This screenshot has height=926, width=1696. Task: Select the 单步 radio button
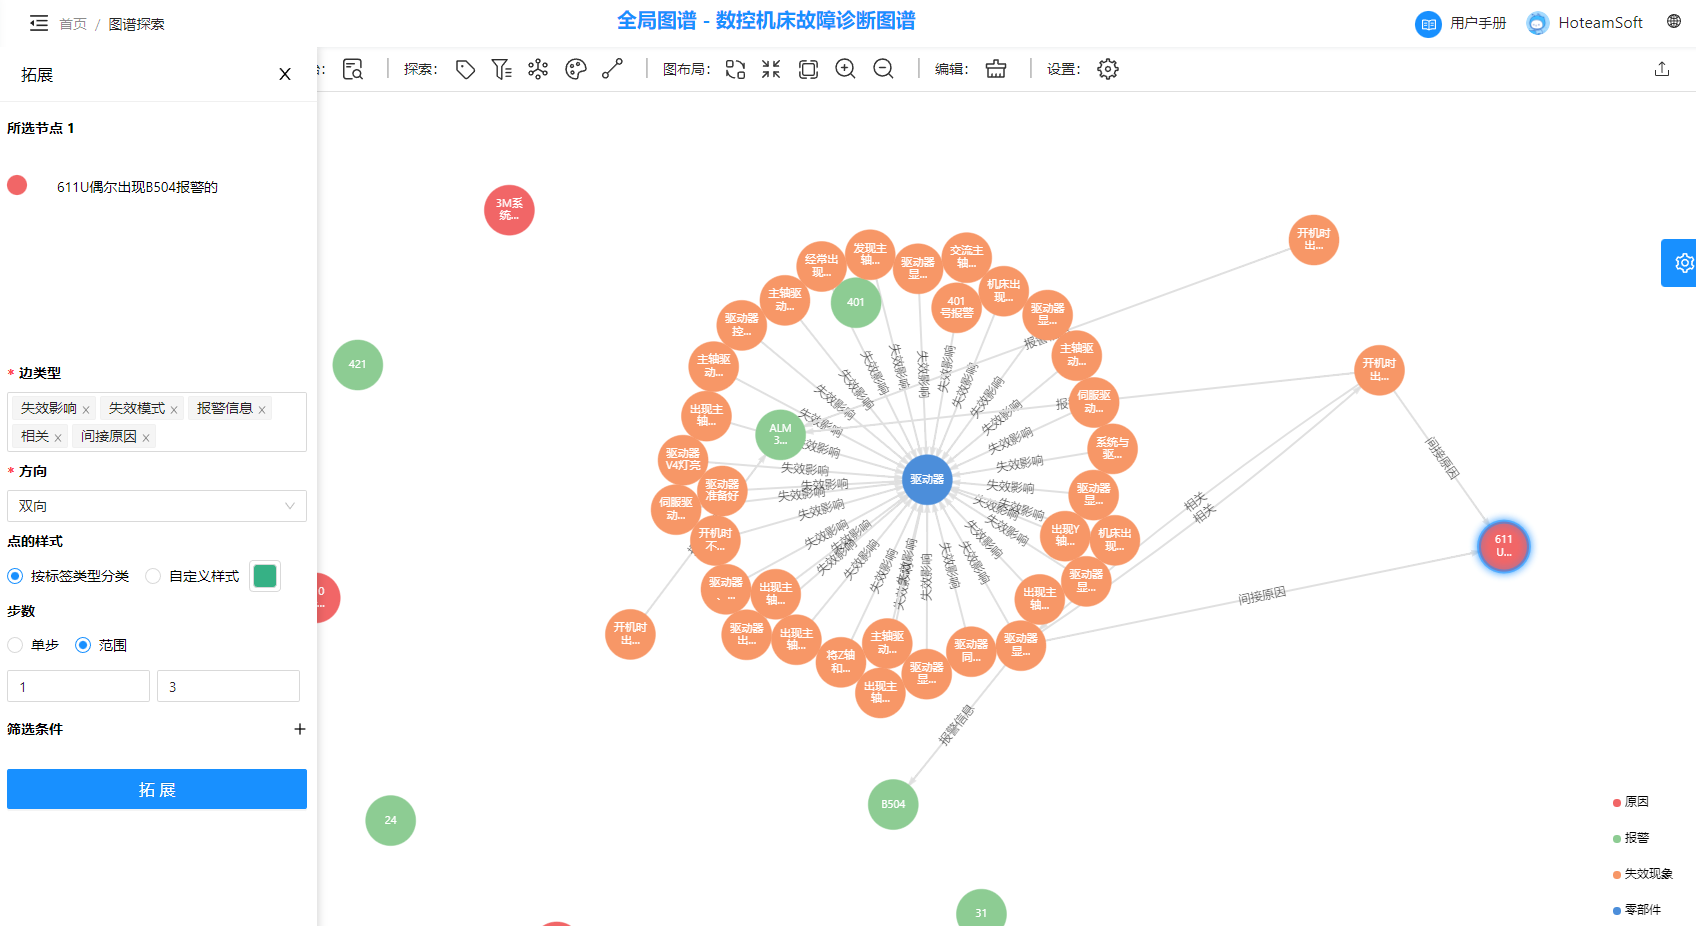[x=16, y=645]
